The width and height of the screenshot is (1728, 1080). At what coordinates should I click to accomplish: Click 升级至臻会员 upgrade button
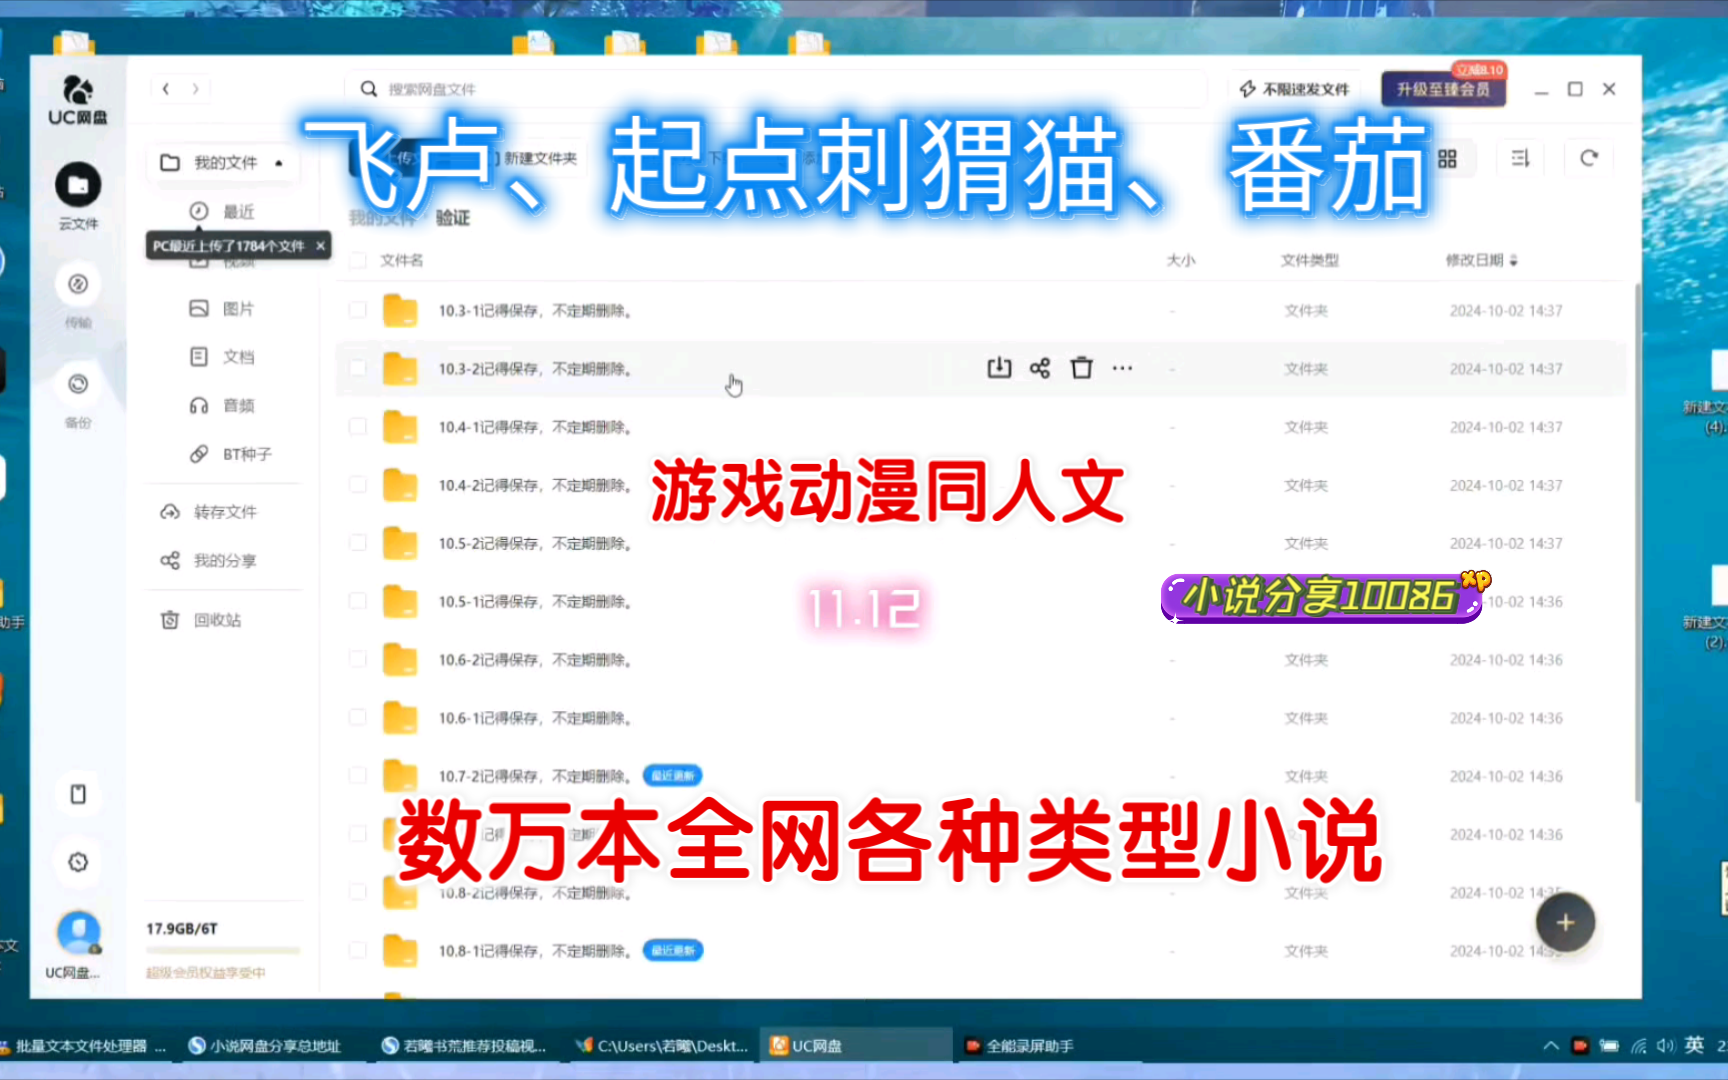click(1443, 89)
